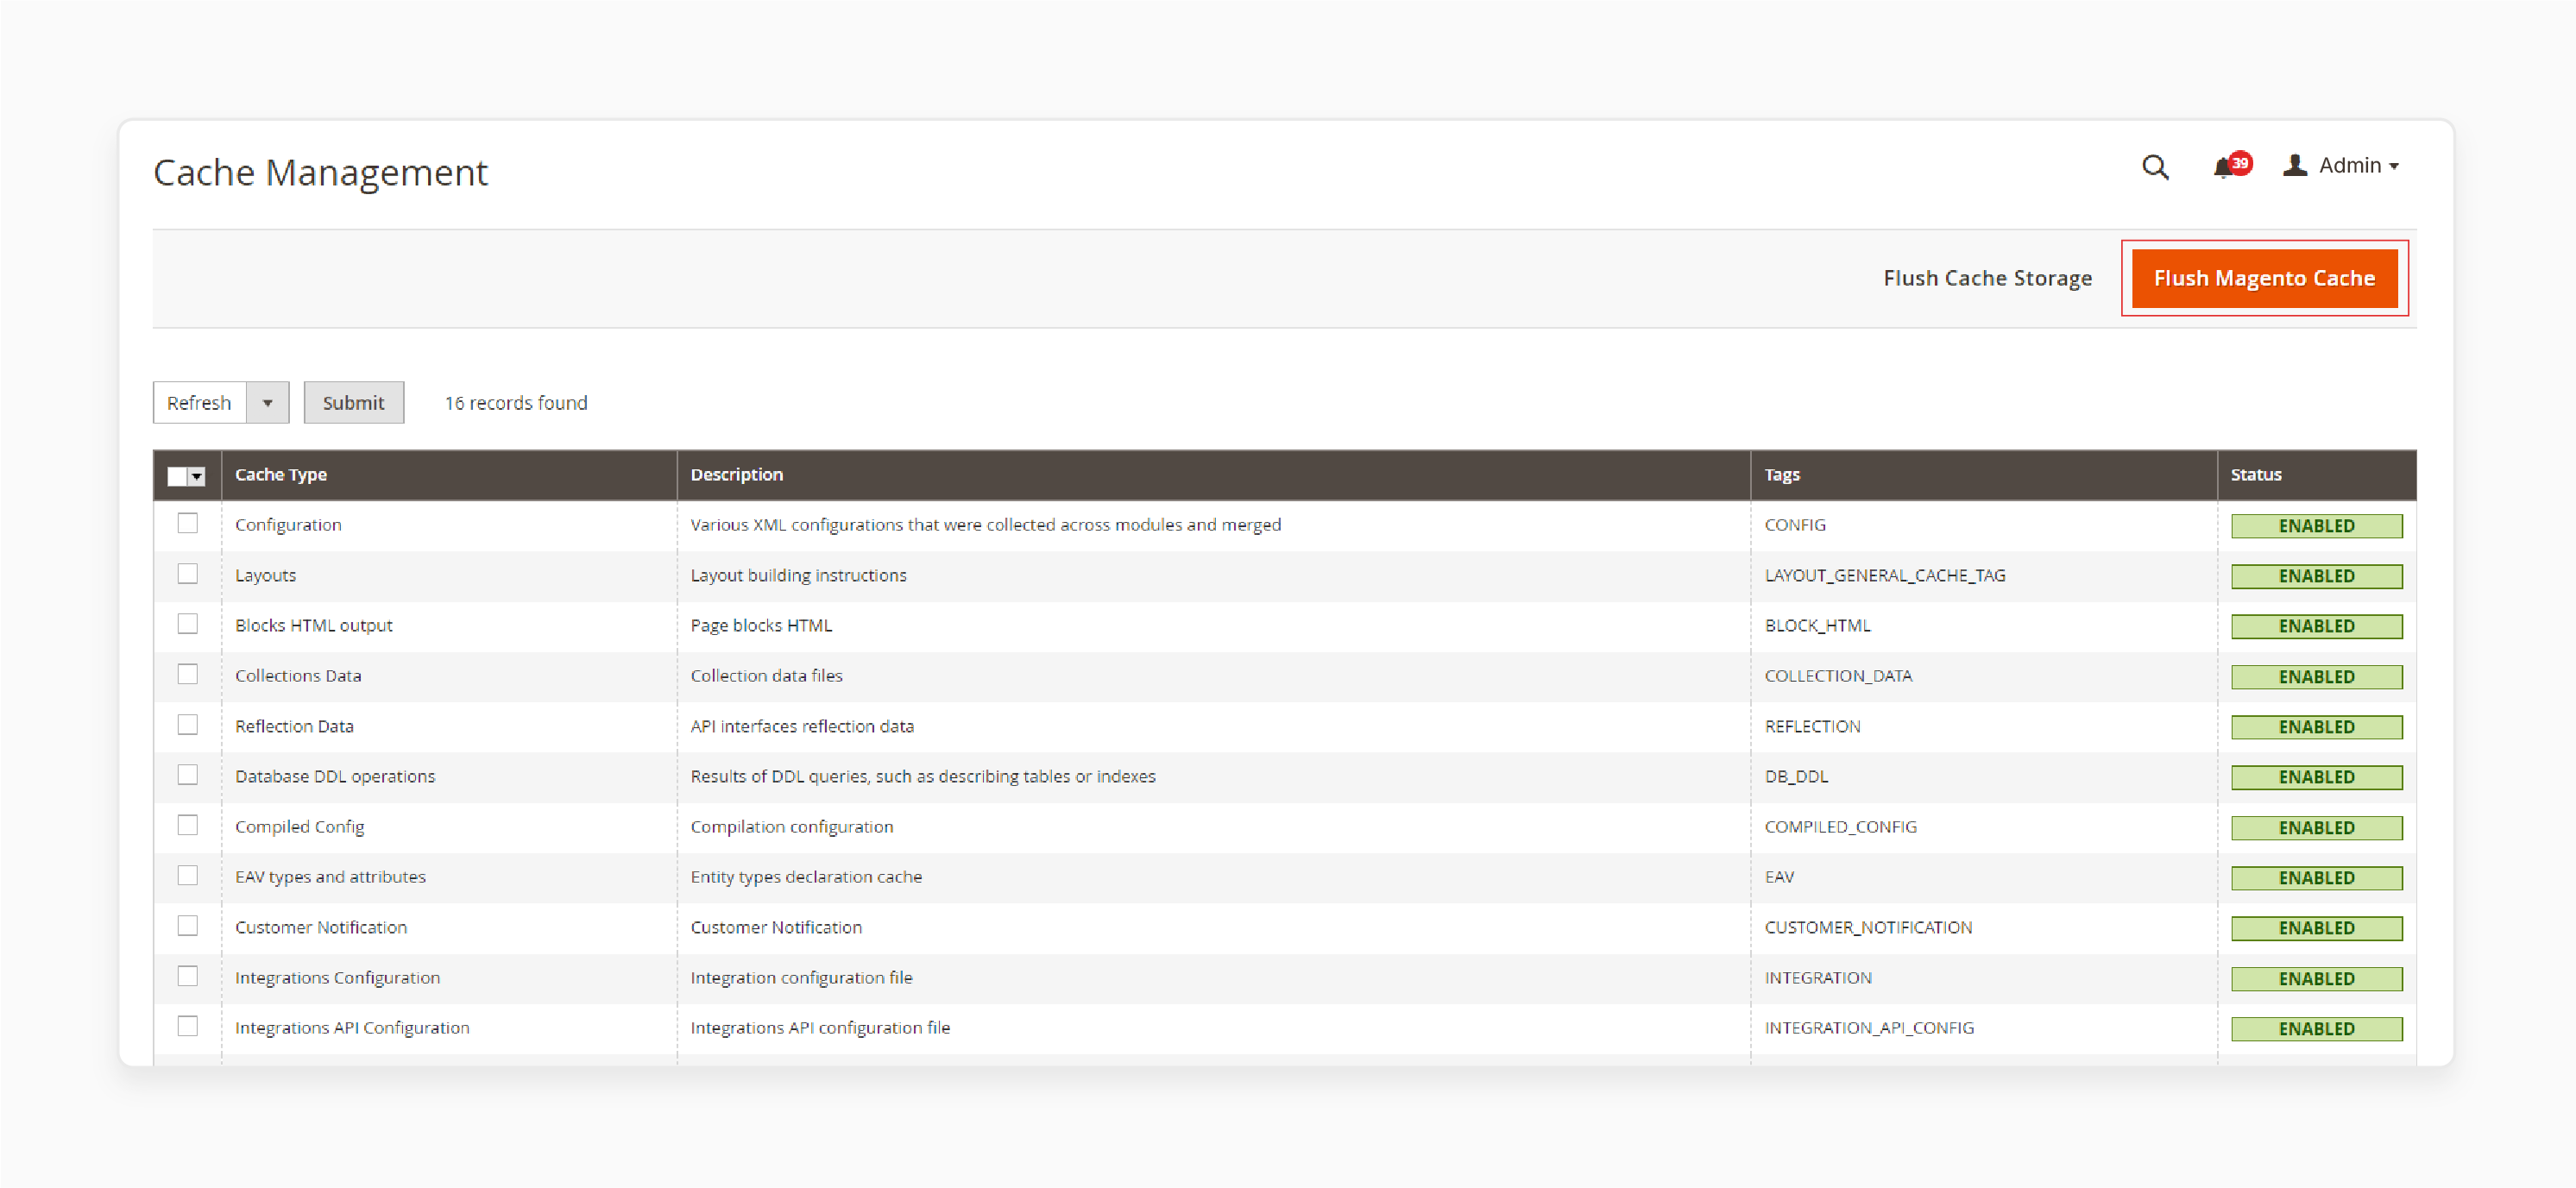The image size is (2576, 1188).
Task: Click the notifications bell icon
Action: pos(2227,166)
